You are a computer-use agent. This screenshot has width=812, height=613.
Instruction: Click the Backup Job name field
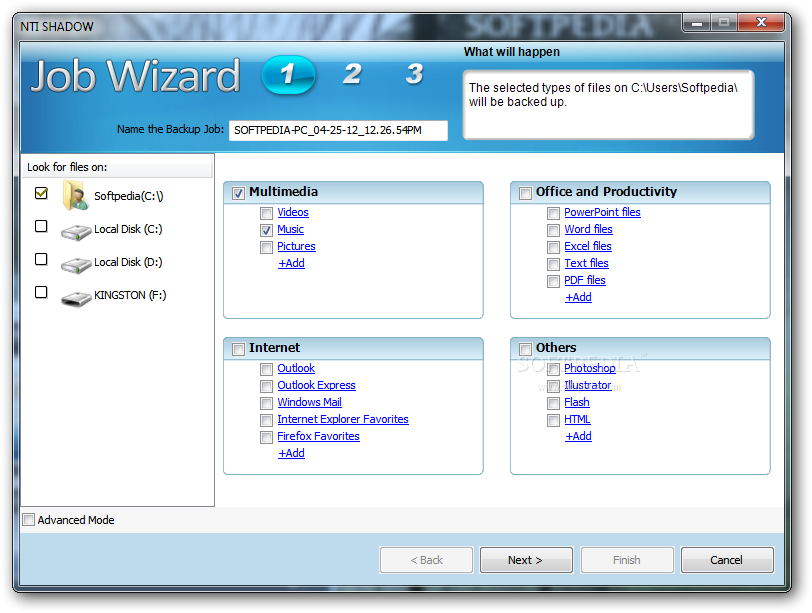coord(338,130)
